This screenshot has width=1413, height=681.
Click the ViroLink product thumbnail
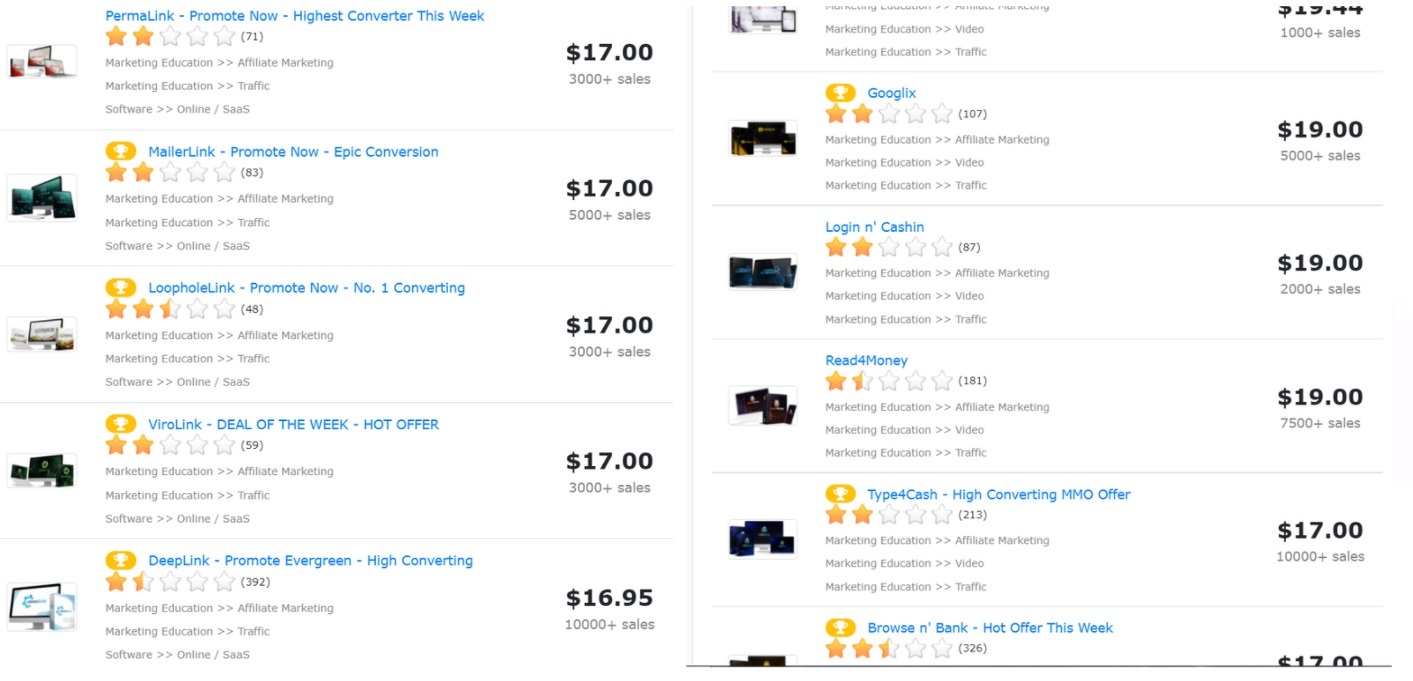42,470
